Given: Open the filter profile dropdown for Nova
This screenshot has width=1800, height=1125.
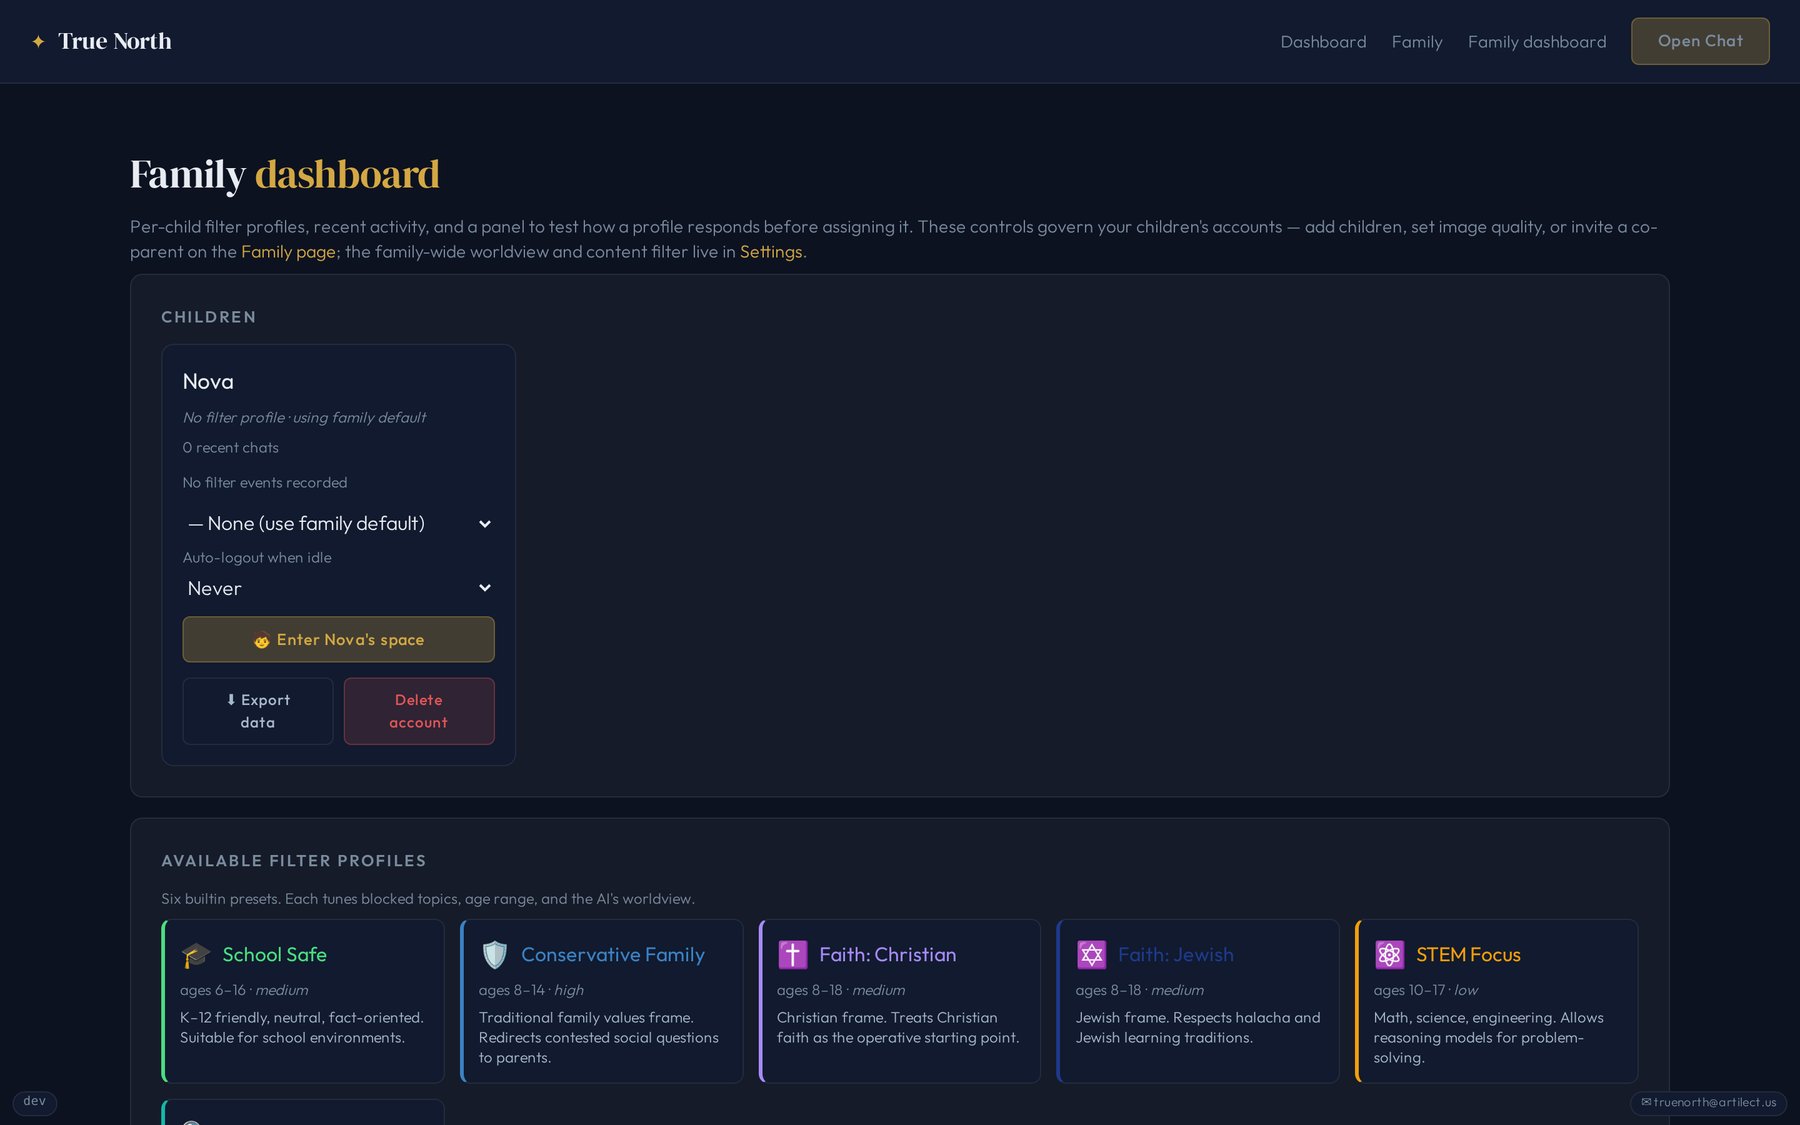Looking at the screenshot, I should click(338, 523).
